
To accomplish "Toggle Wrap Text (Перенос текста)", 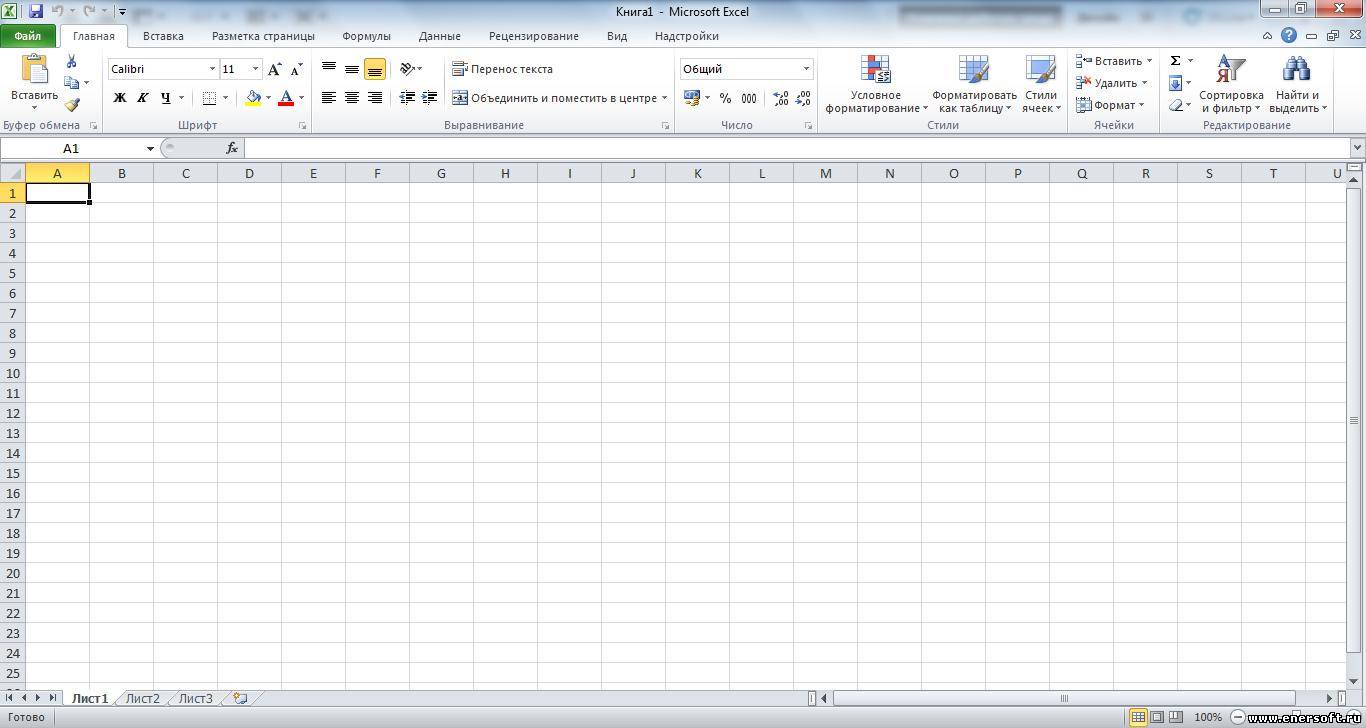I will pyautogui.click(x=502, y=69).
